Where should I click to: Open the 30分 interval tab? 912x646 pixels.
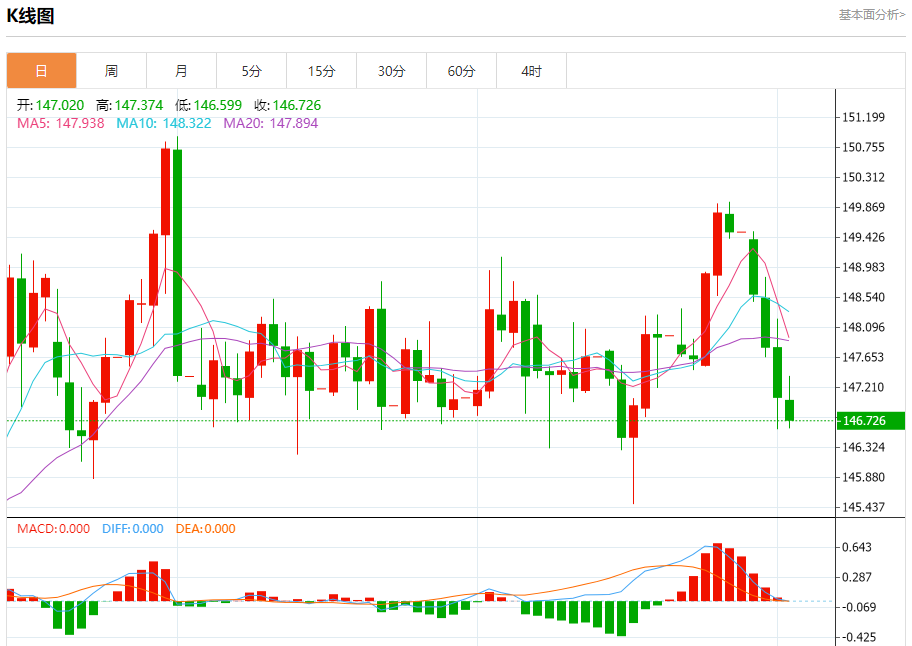coord(391,71)
